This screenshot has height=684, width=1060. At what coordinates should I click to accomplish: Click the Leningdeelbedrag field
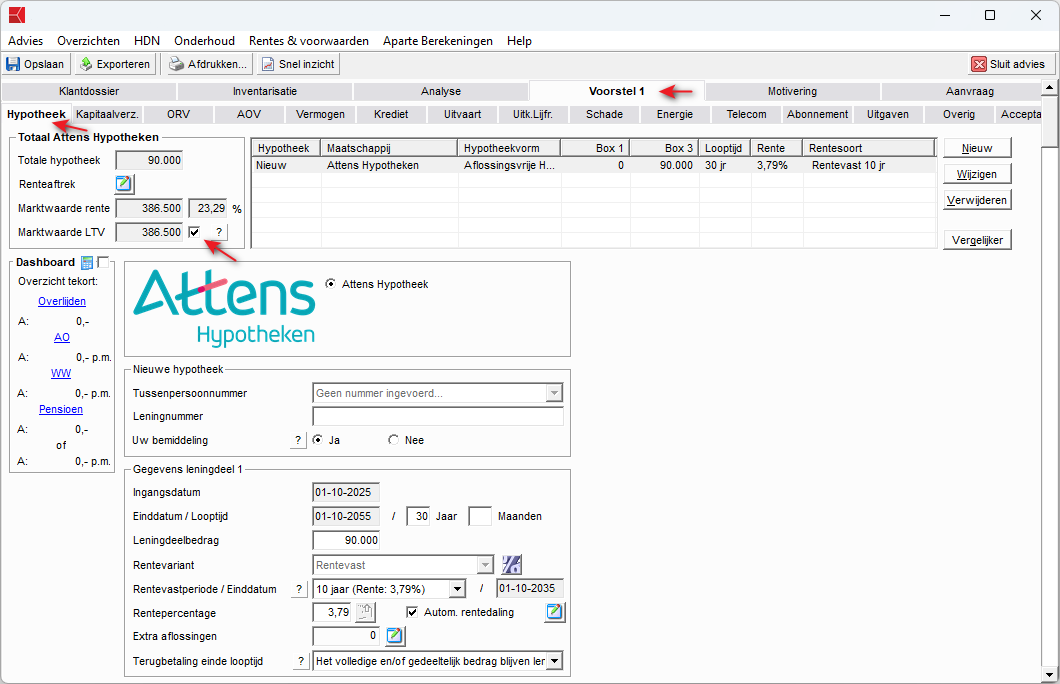click(346, 540)
